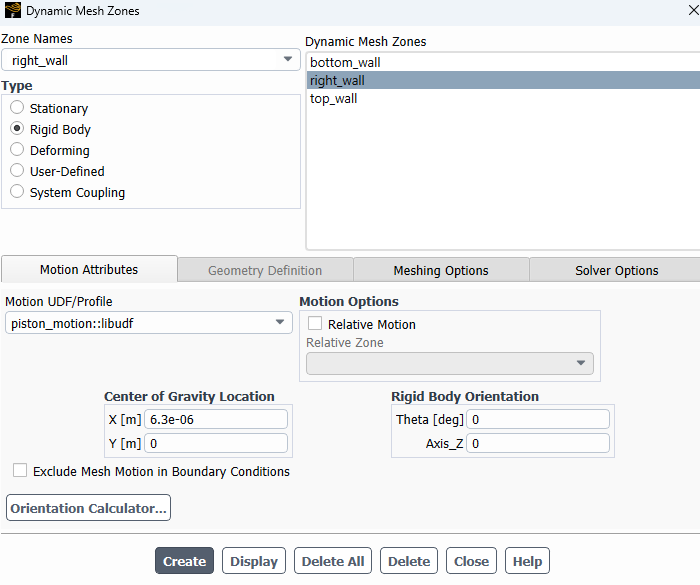Select top_wall in the zones list
The width and height of the screenshot is (700, 585).
click(x=334, y=98)
